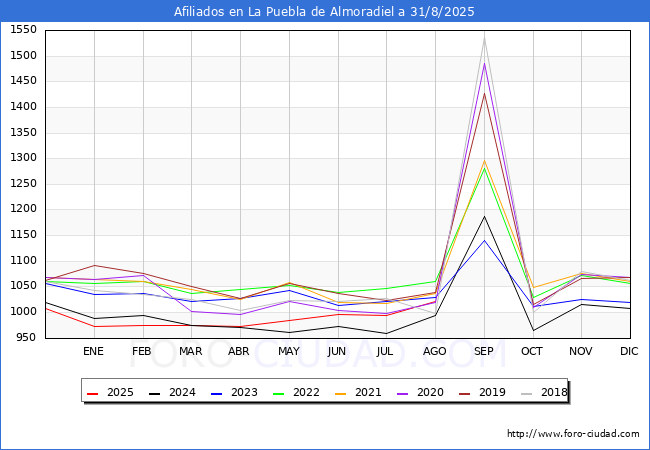Click the NOV month axis label
Screen dimensions: 650x450
click(581, 351)
